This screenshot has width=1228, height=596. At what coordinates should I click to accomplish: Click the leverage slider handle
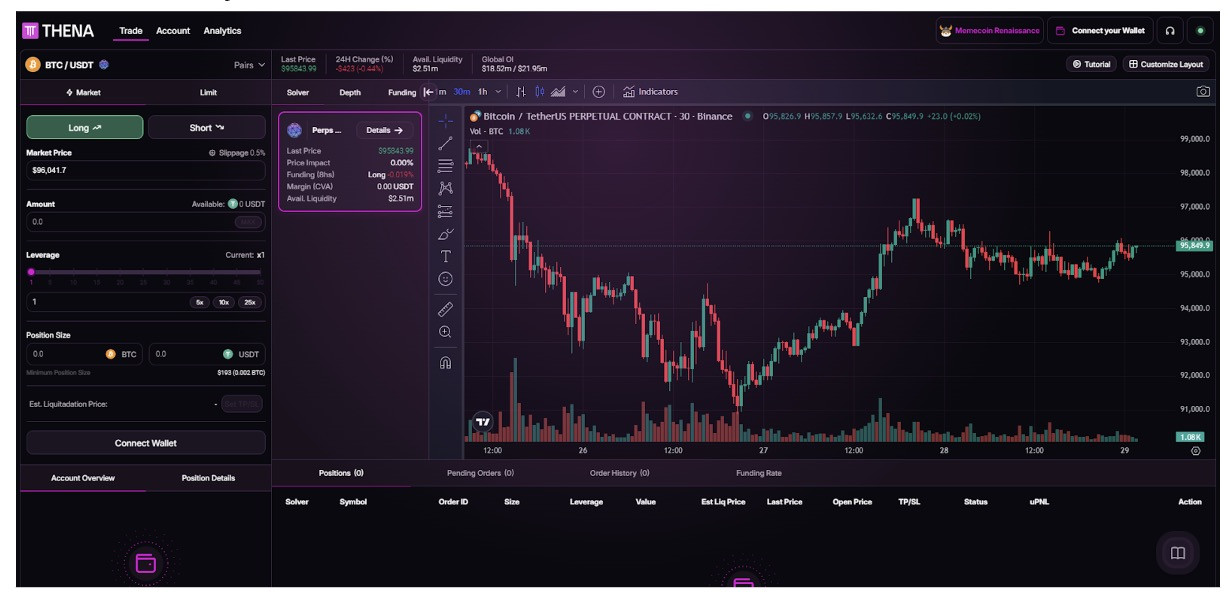click(x=31, y=271)
